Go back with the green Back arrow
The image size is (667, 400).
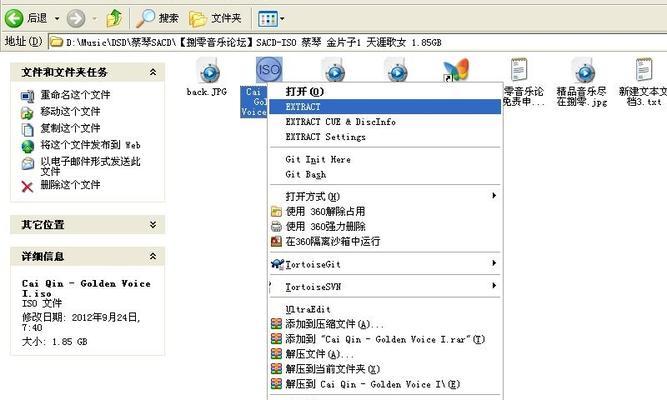pos(14,19)
